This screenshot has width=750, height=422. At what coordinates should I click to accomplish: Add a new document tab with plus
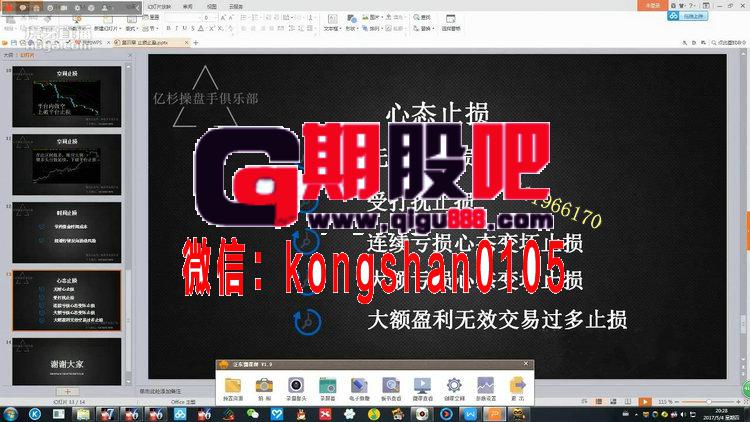click(x=196, y=43)
